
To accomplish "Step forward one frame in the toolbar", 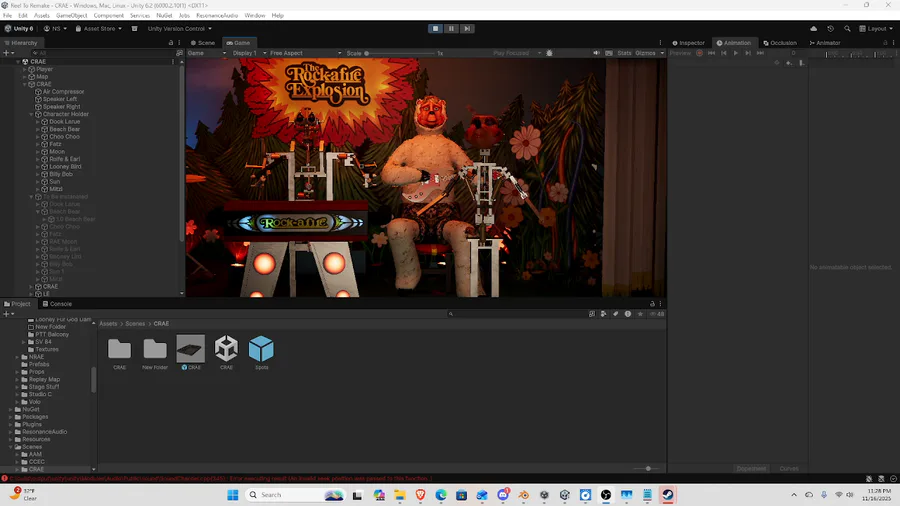I will (467, 28).
